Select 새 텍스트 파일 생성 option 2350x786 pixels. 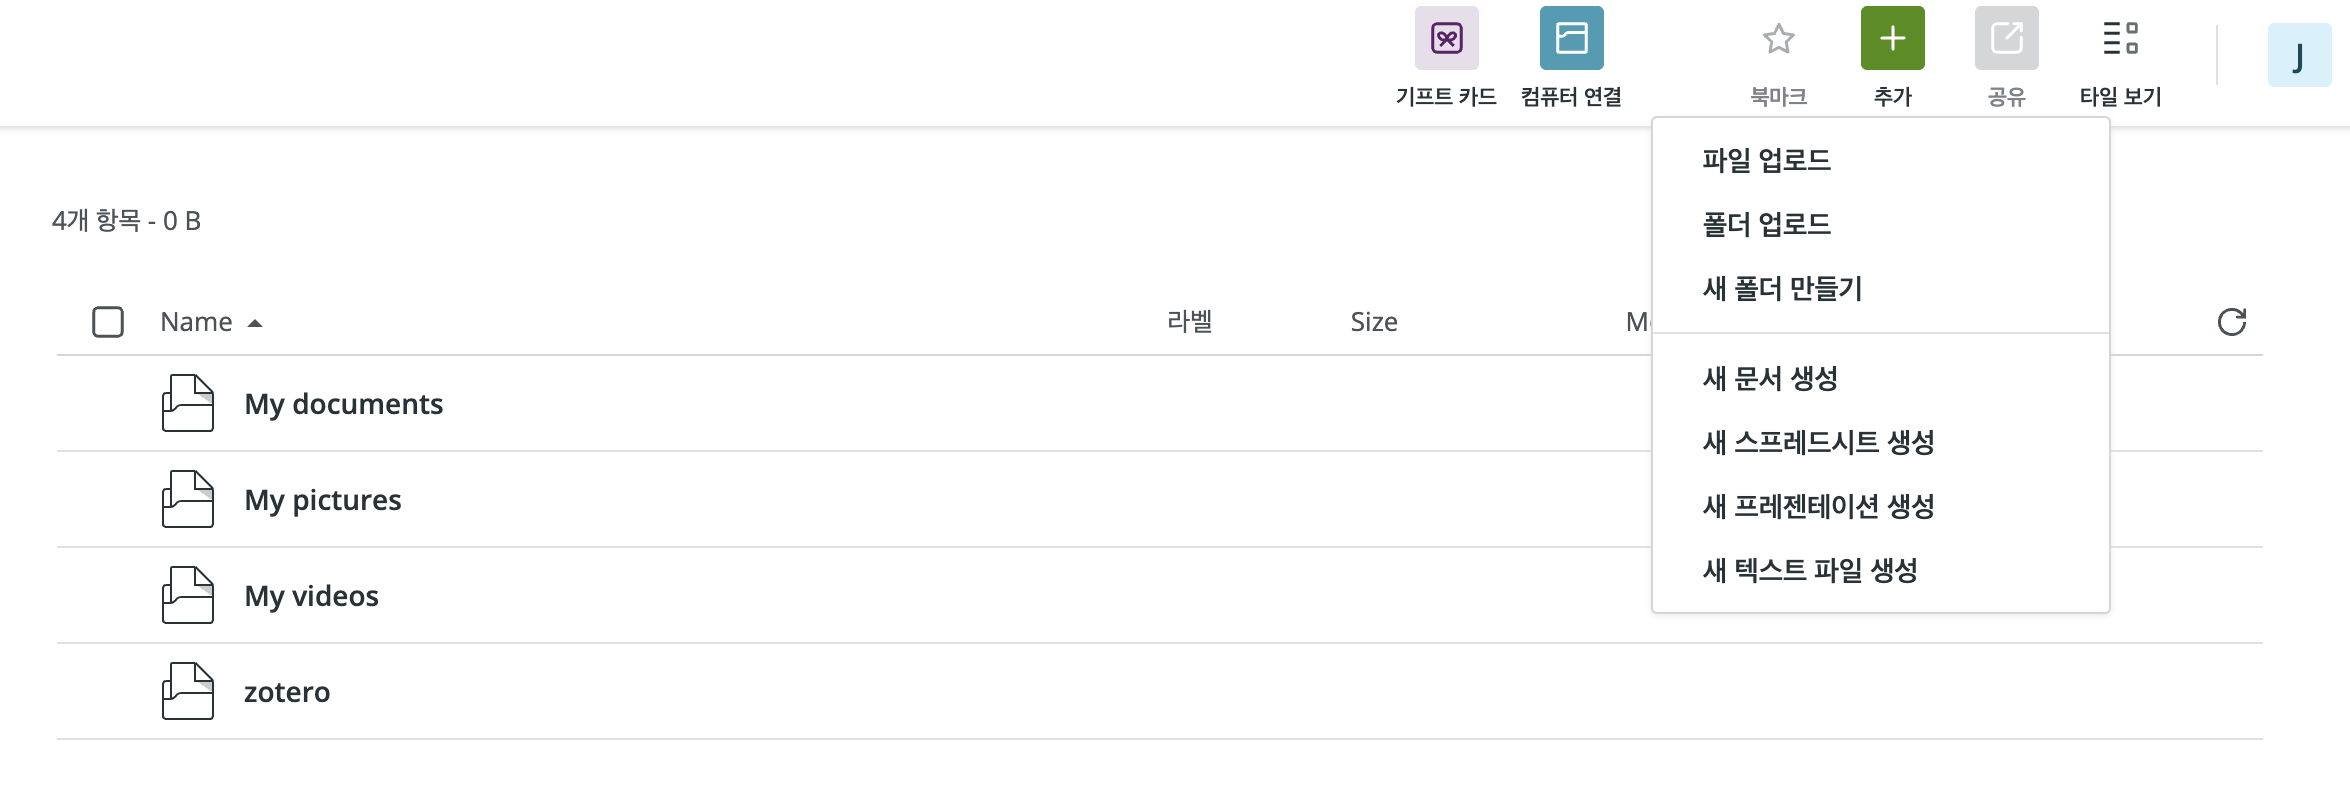coord(1811,570)
